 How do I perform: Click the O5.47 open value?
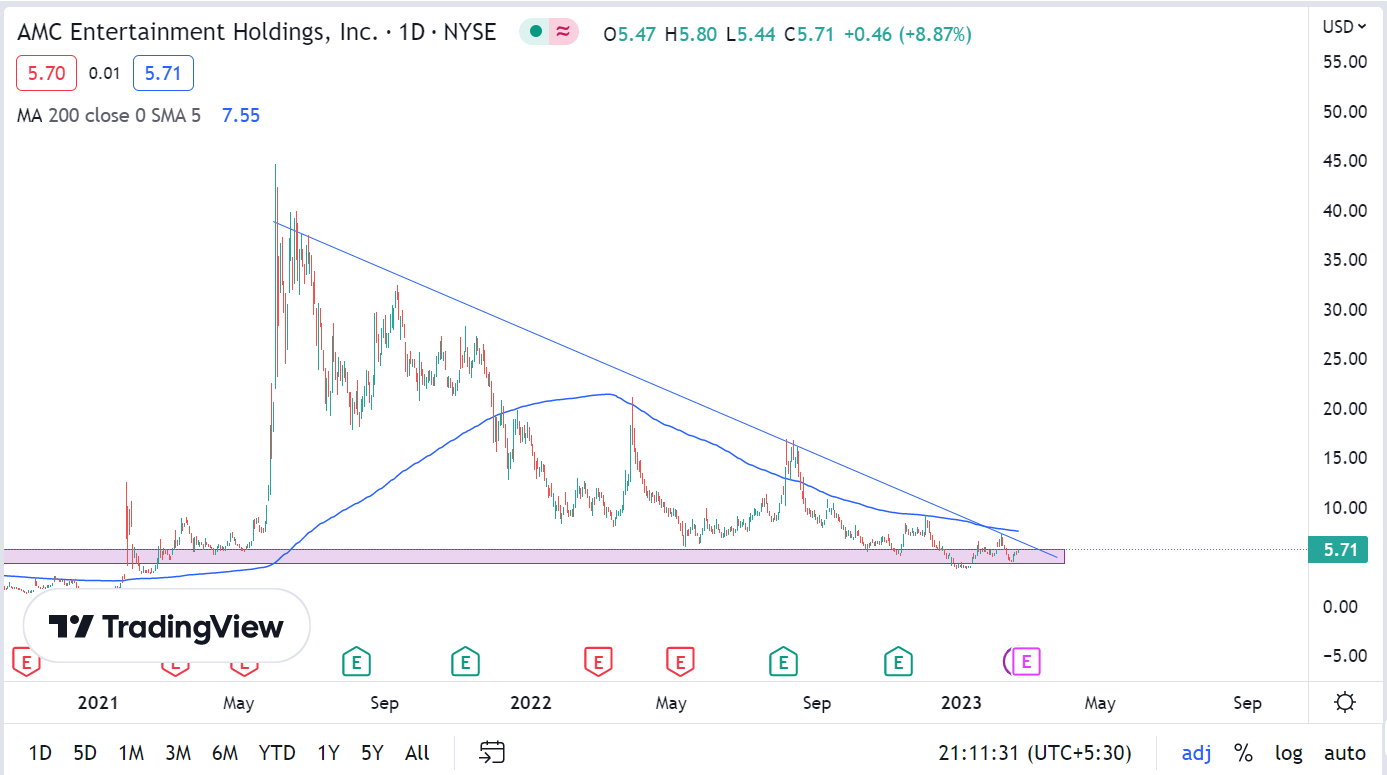[631, 34]
